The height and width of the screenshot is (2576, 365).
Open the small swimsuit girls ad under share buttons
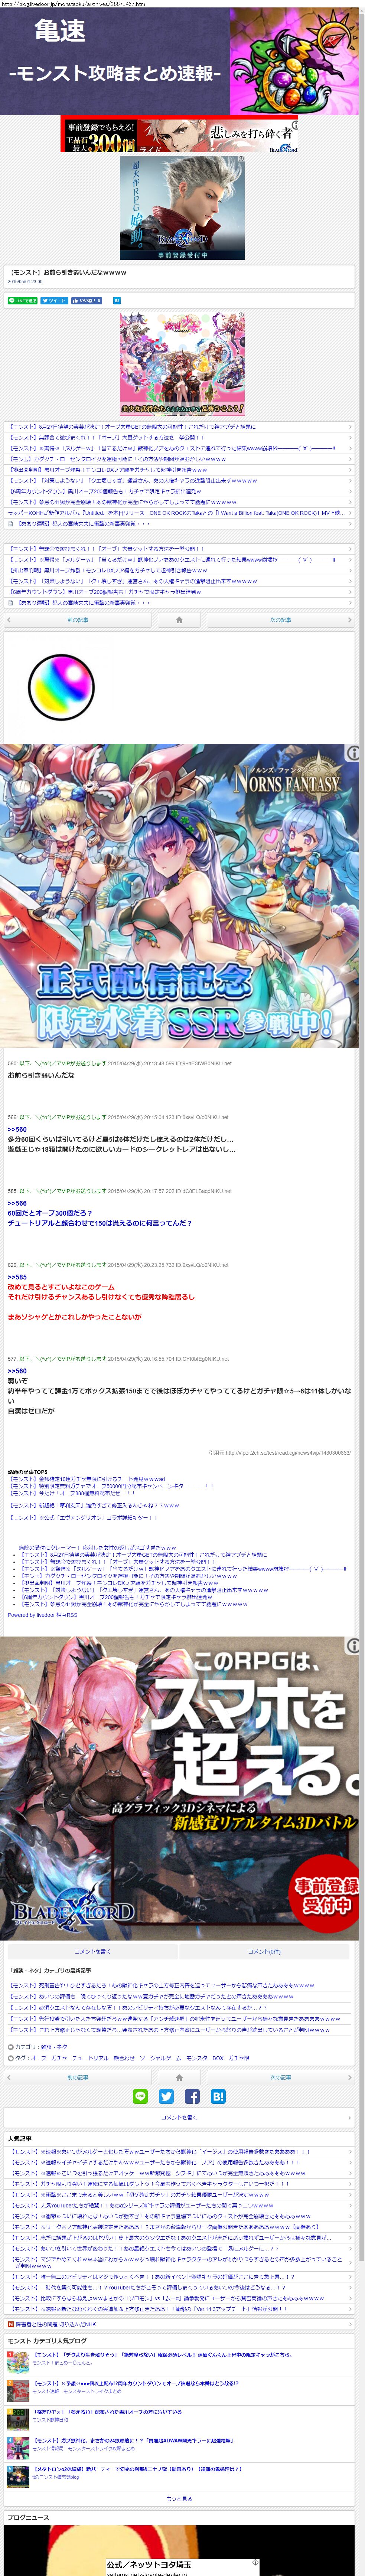click(x=182, y=364)
